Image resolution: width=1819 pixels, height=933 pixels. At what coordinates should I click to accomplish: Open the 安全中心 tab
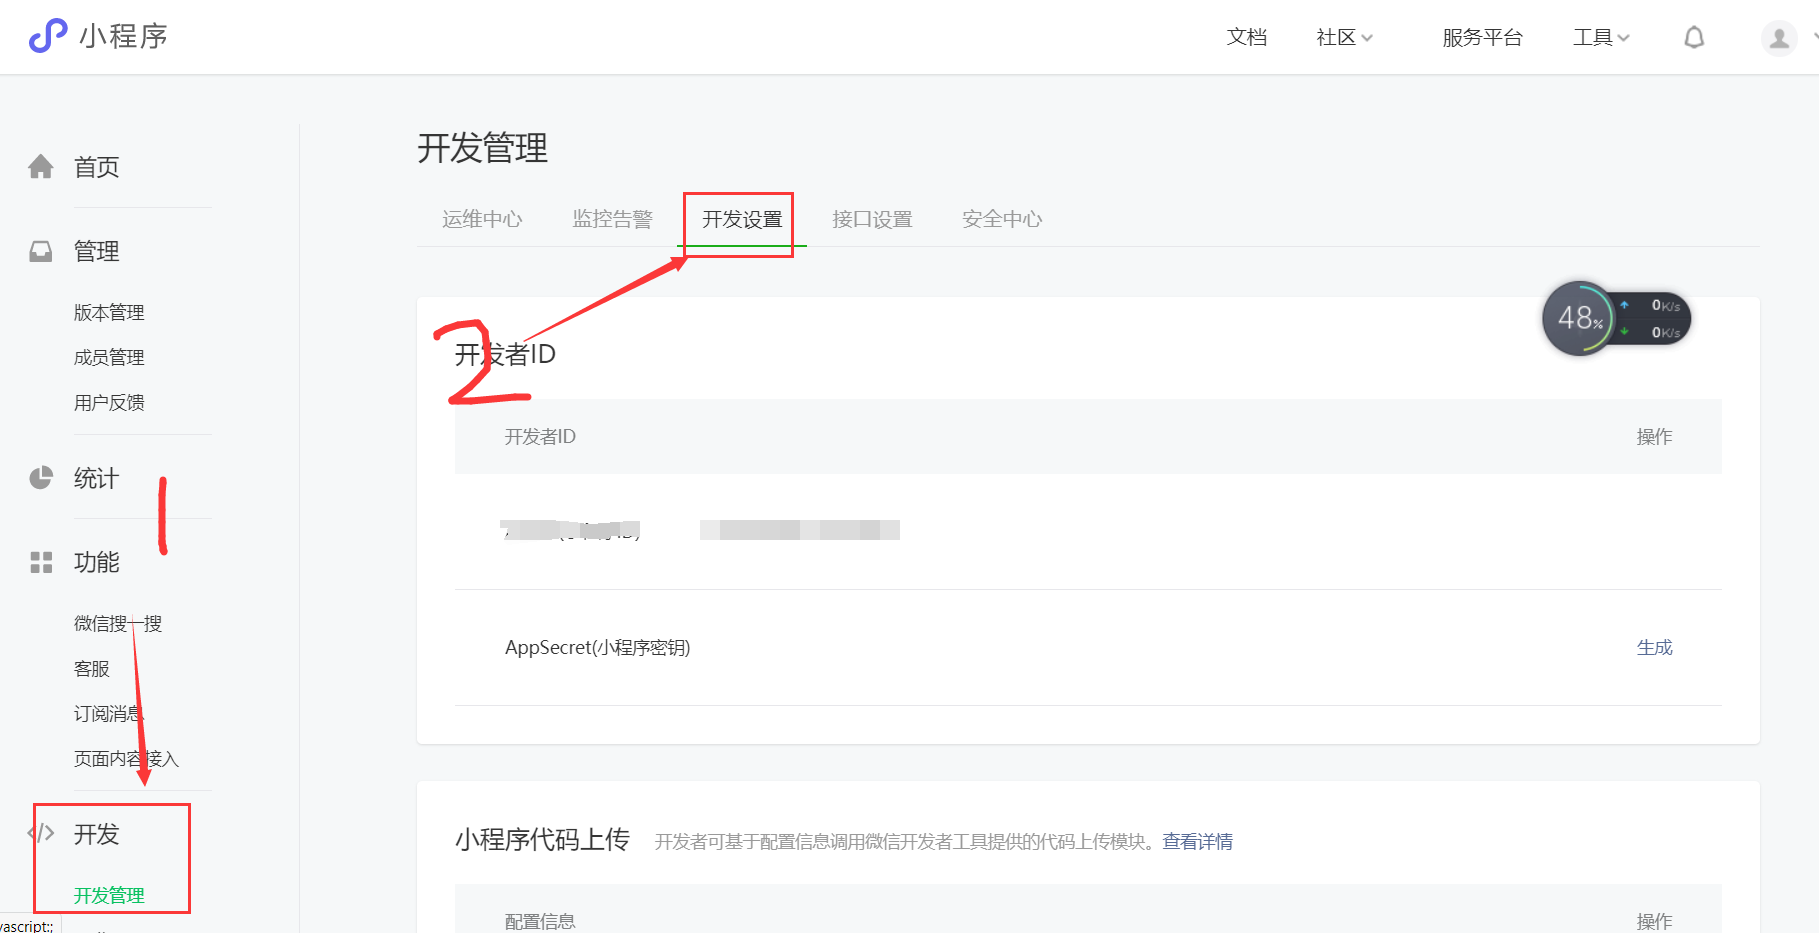tap(1001, 219)
